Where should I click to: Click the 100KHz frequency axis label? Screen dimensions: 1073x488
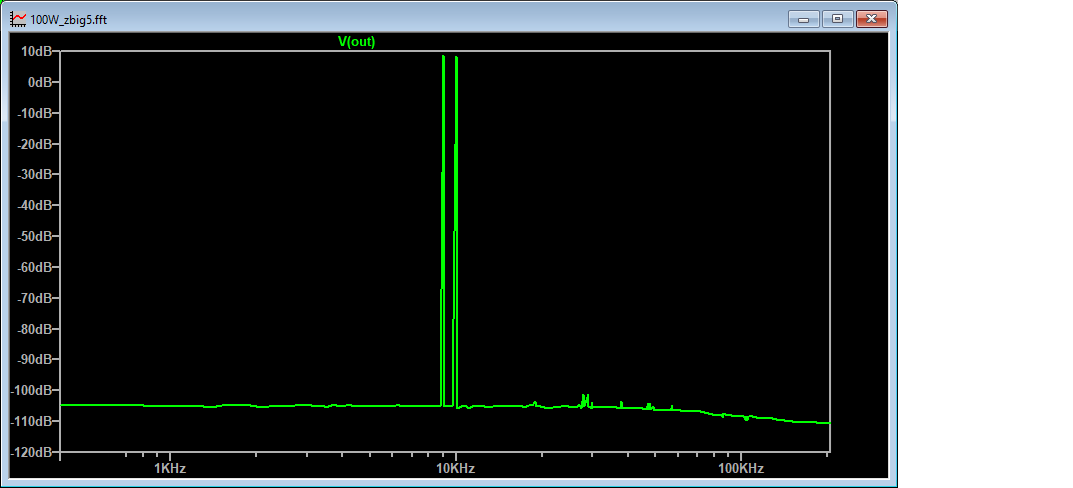point(741,469)
